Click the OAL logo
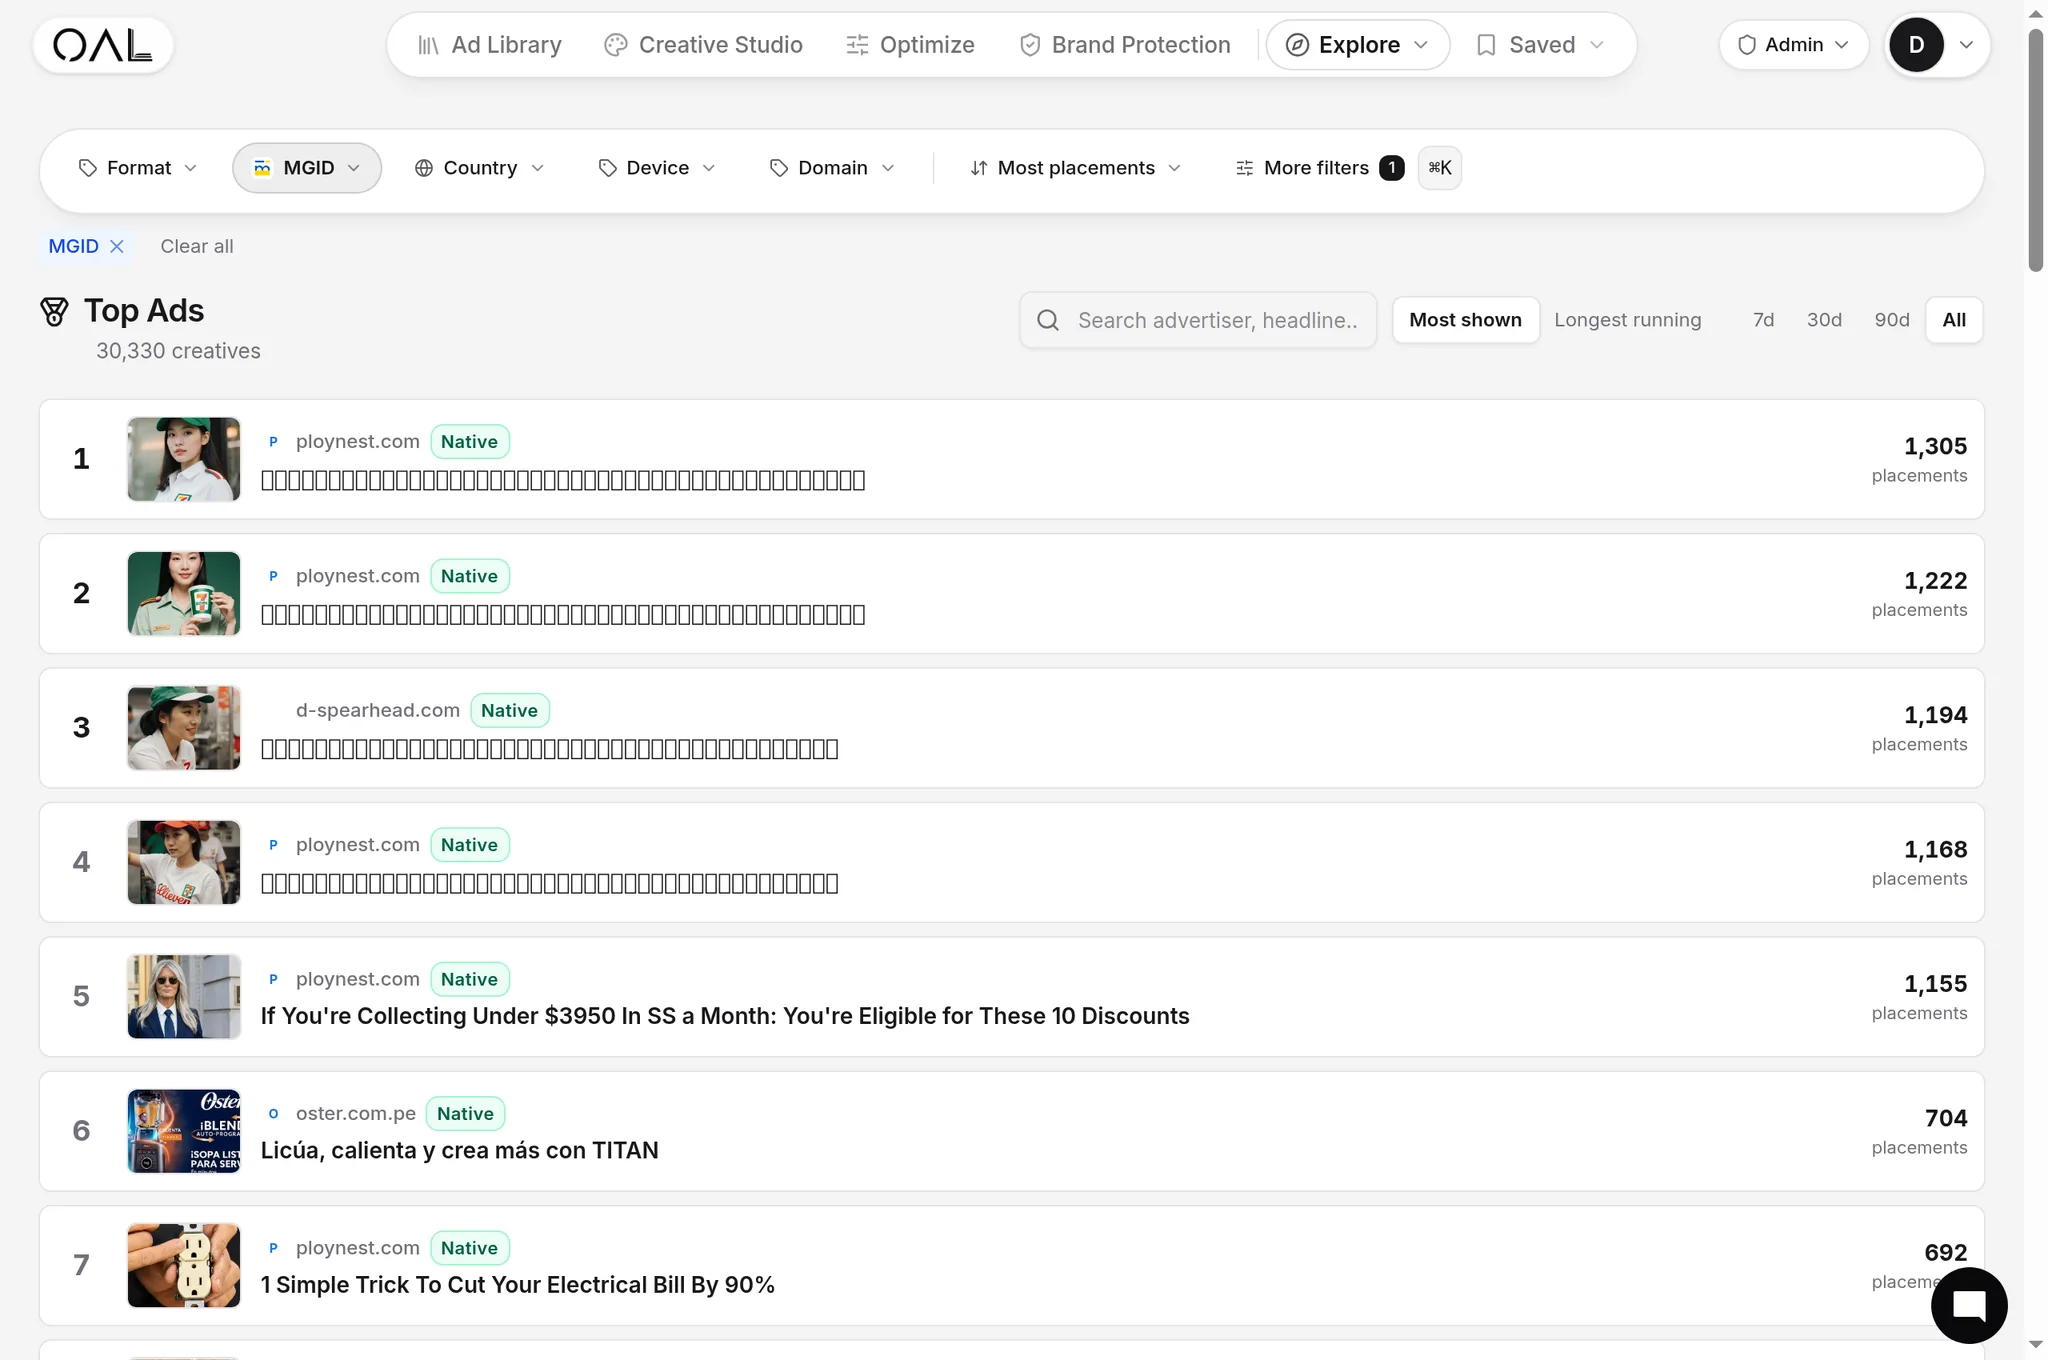Viewport: 2048px width, 1360px height. [x=102, y=45]
